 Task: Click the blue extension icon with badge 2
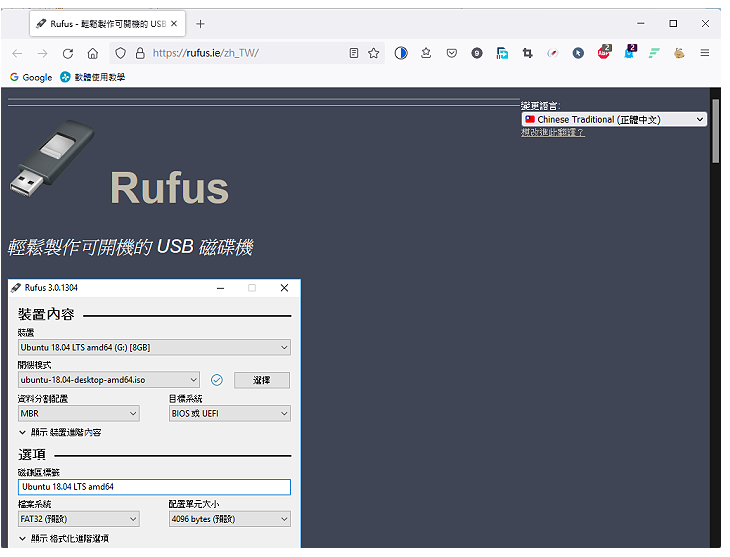[629, 52]
